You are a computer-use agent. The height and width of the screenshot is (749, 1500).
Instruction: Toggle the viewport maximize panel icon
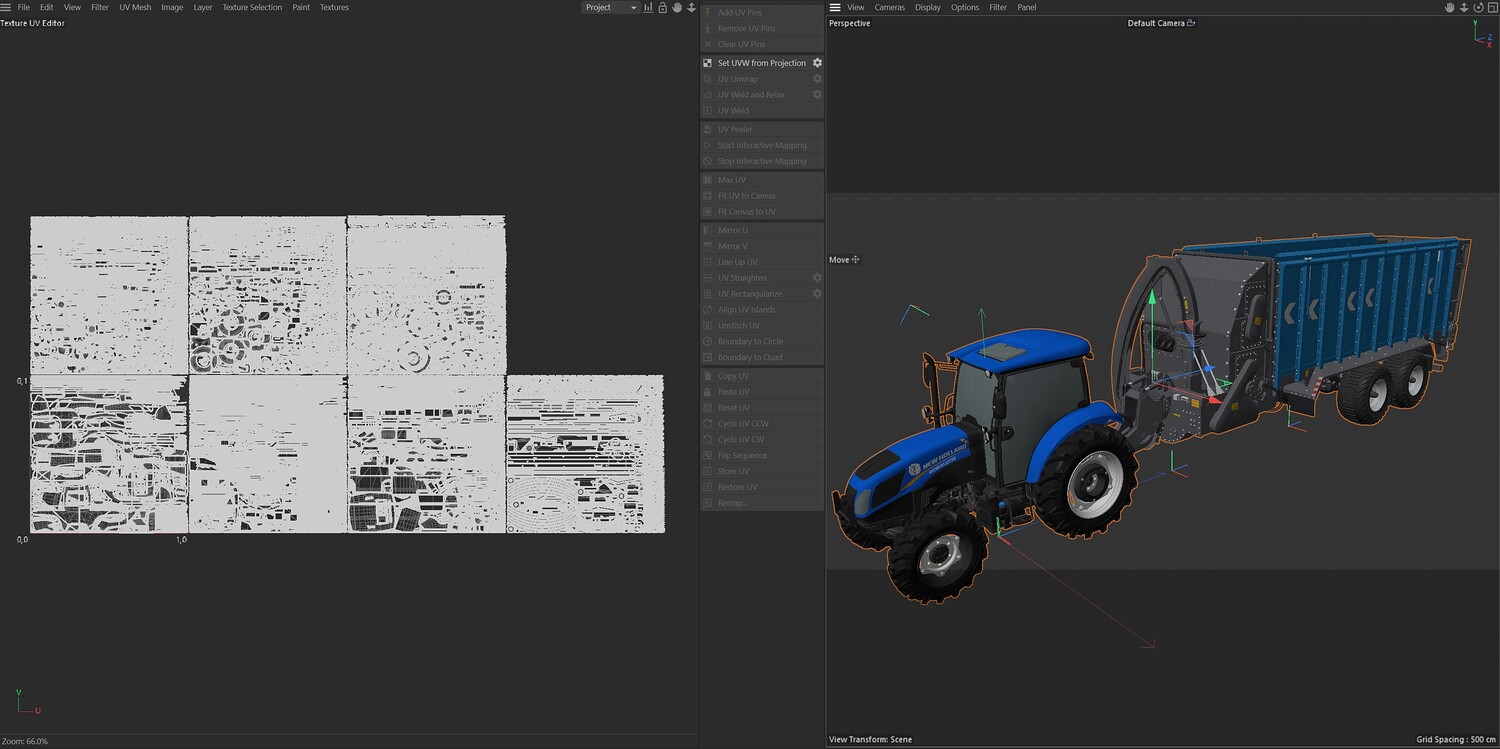1492,7
